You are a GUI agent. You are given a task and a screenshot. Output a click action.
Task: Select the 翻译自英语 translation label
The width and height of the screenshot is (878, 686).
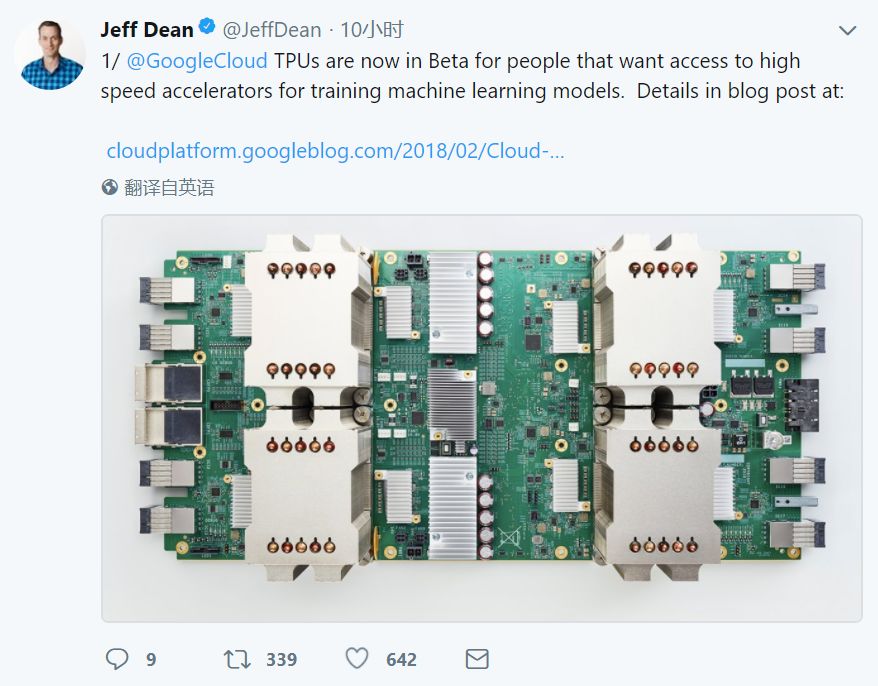pyautogui.click(x=169, y=187)
